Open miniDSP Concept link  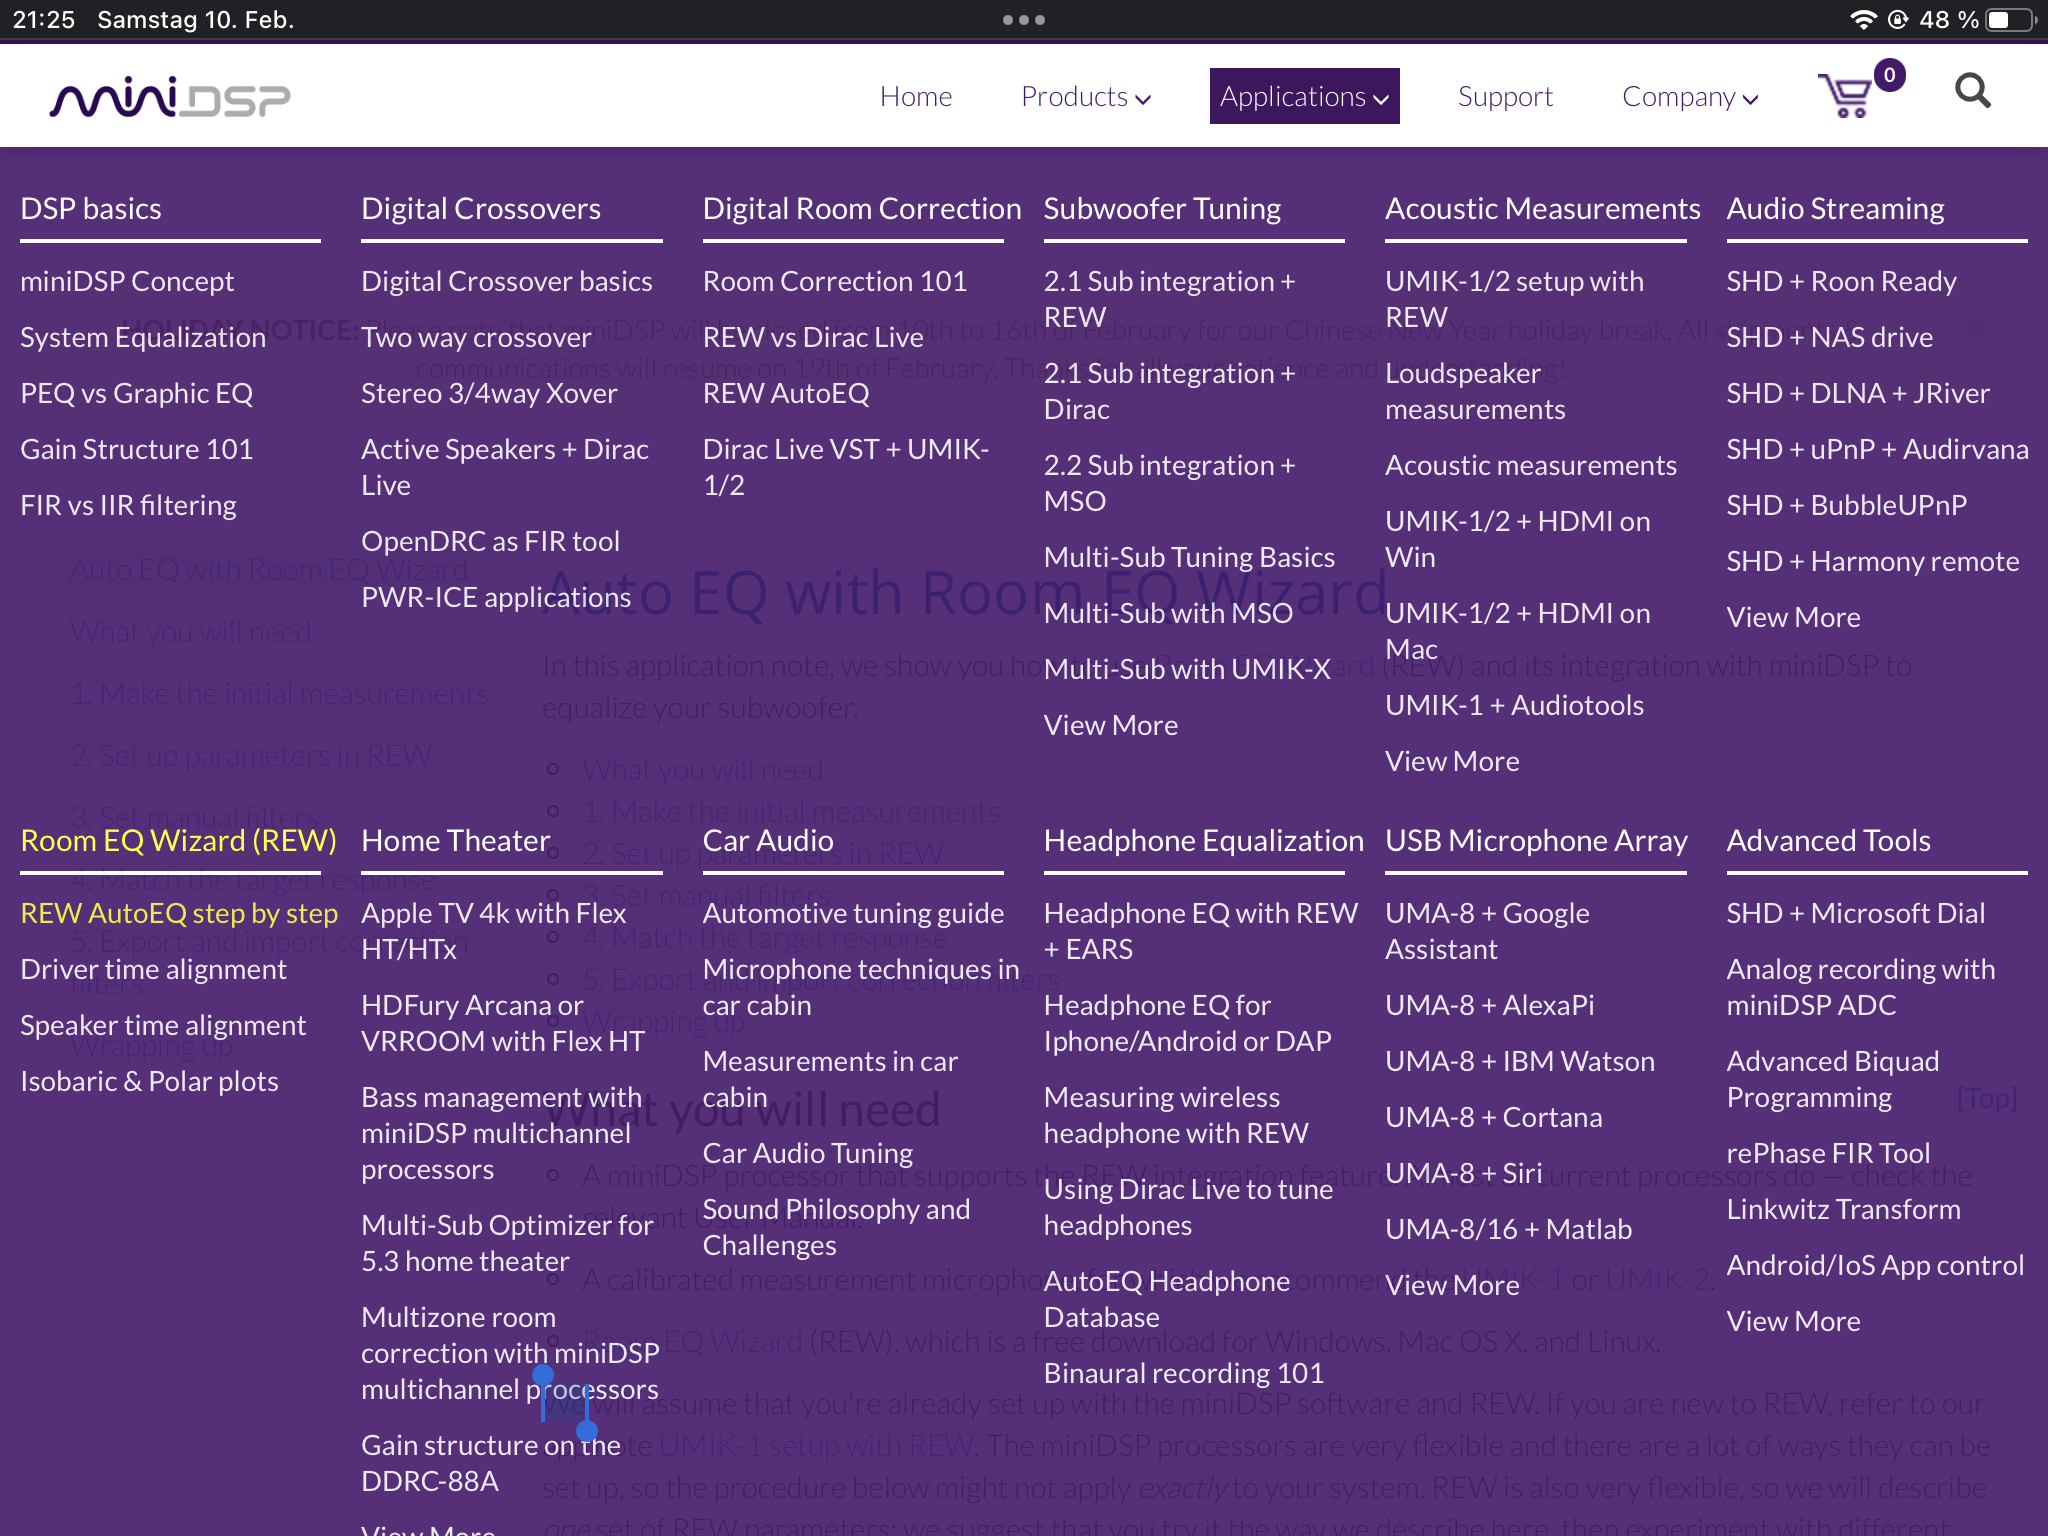pos(127,281)
